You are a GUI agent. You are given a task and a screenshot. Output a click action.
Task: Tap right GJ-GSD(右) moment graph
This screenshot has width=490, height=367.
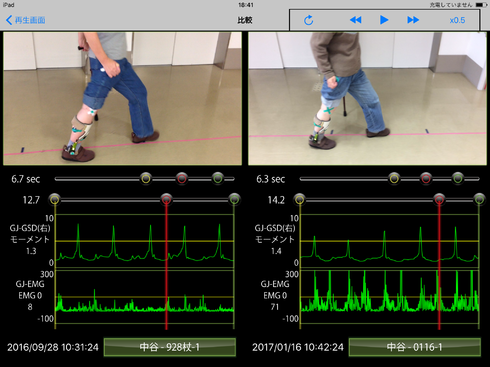[x=389, y=241]
